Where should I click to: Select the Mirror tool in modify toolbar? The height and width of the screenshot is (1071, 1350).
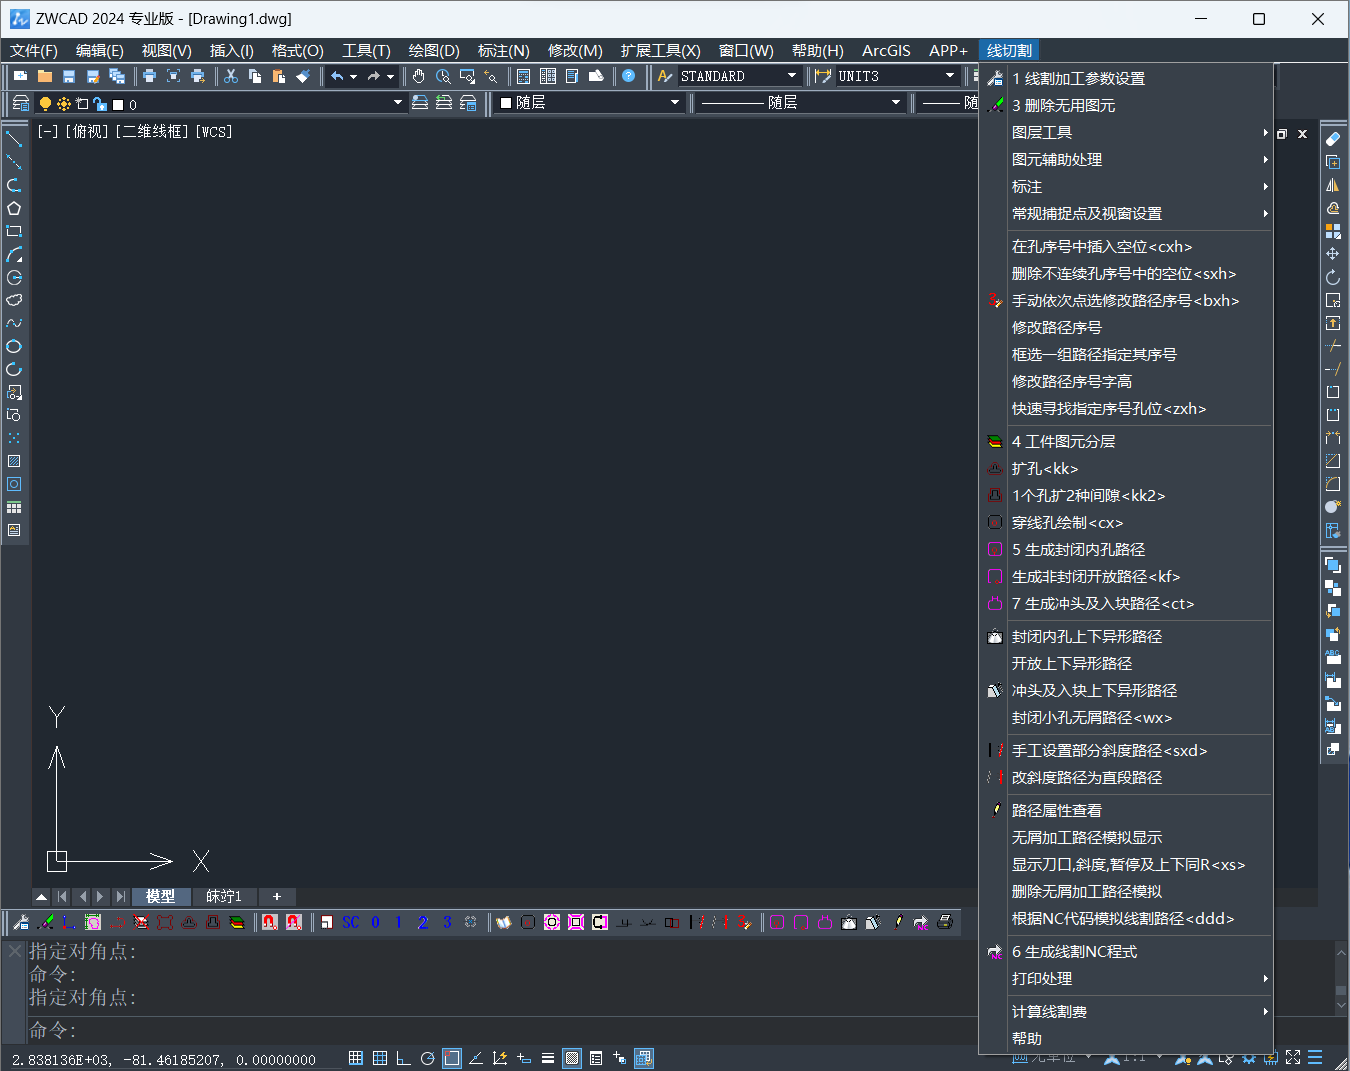click(x=1333, y=185)
